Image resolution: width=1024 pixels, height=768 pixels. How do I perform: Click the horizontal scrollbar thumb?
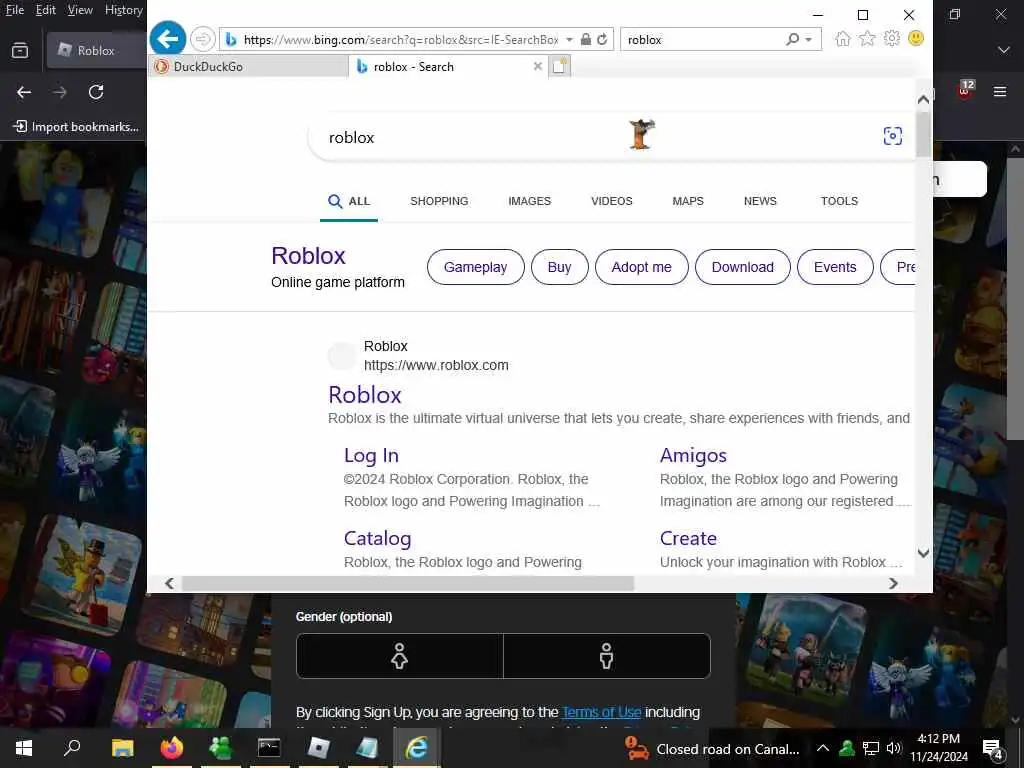coord(408,583)
